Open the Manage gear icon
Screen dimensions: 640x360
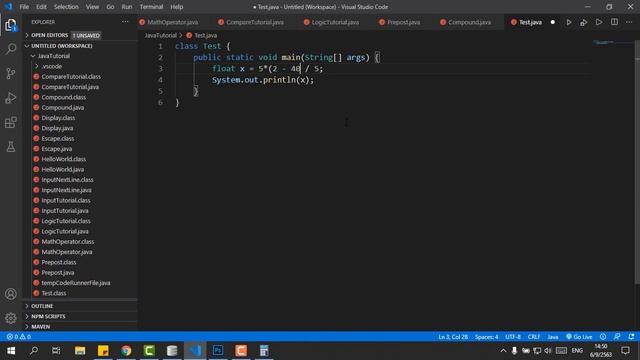(x=11, y=318)
